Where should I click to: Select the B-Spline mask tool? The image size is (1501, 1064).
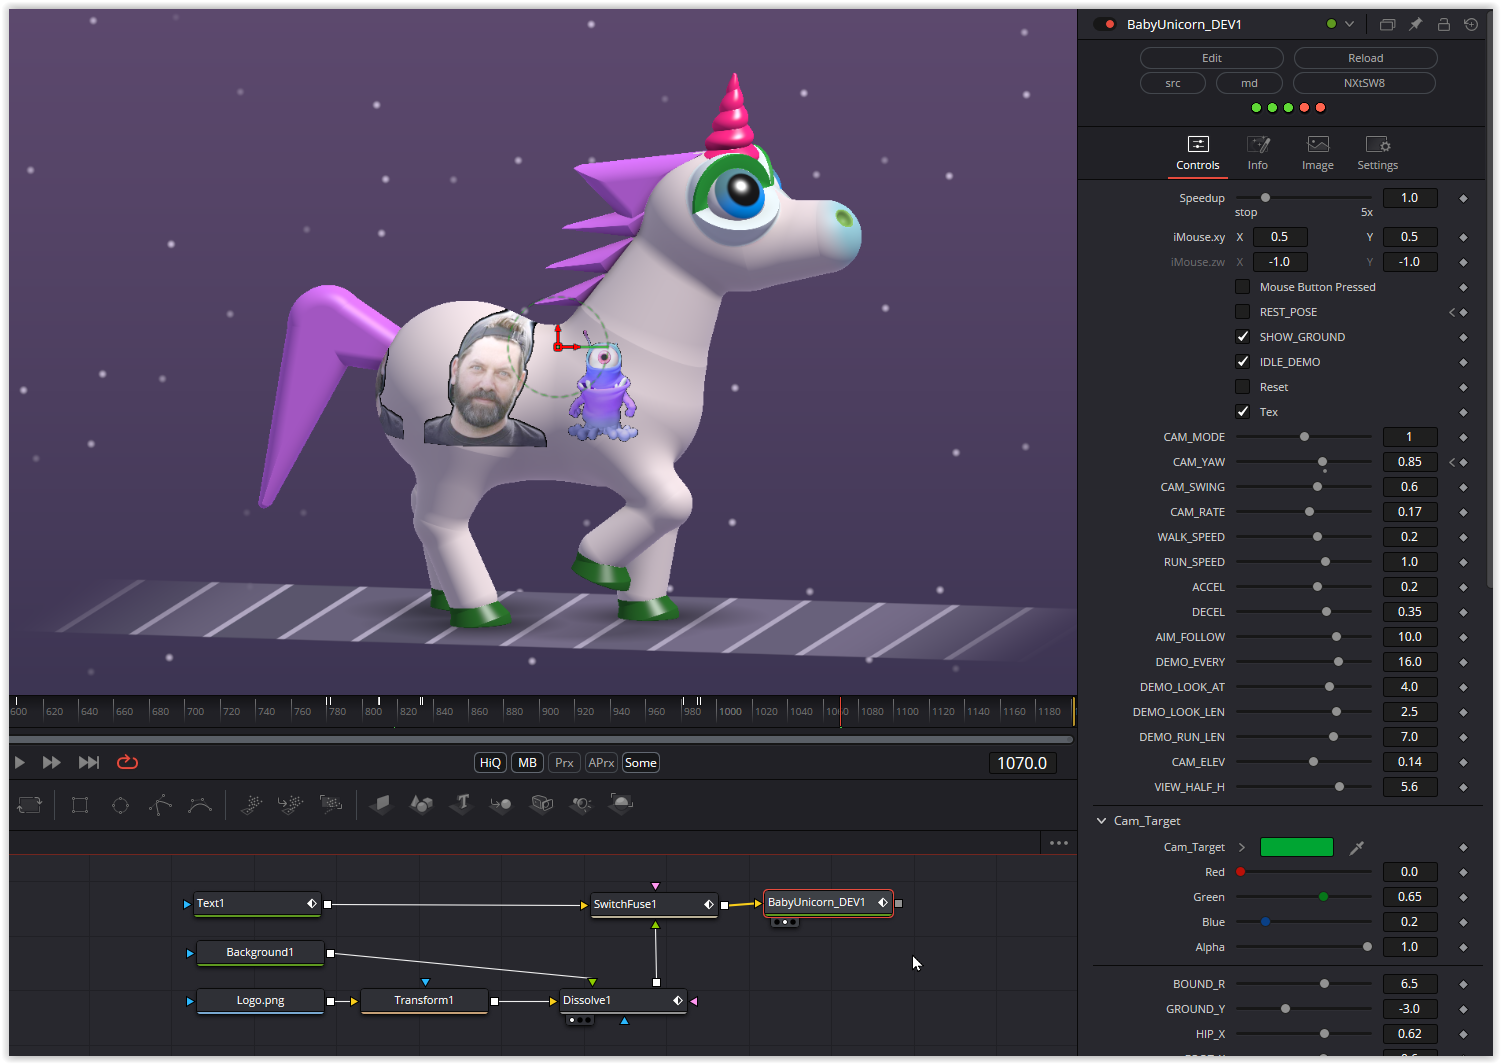click(200, 805)
